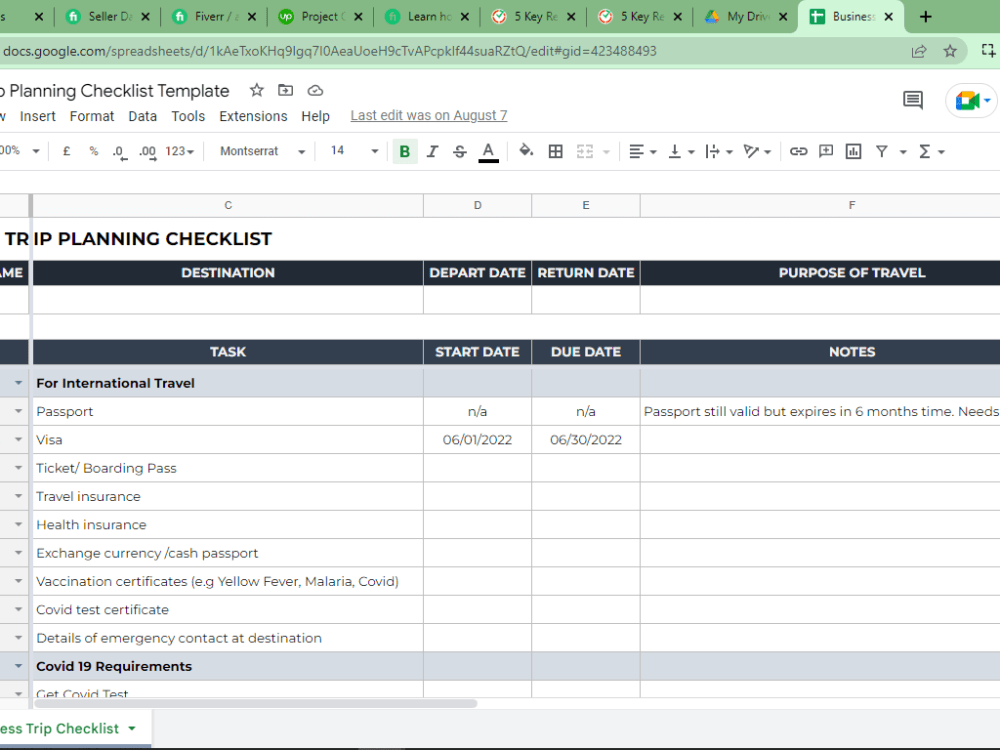Switch to the Learn browser tab
The image size is (1000, 750).
coord(426,17)
